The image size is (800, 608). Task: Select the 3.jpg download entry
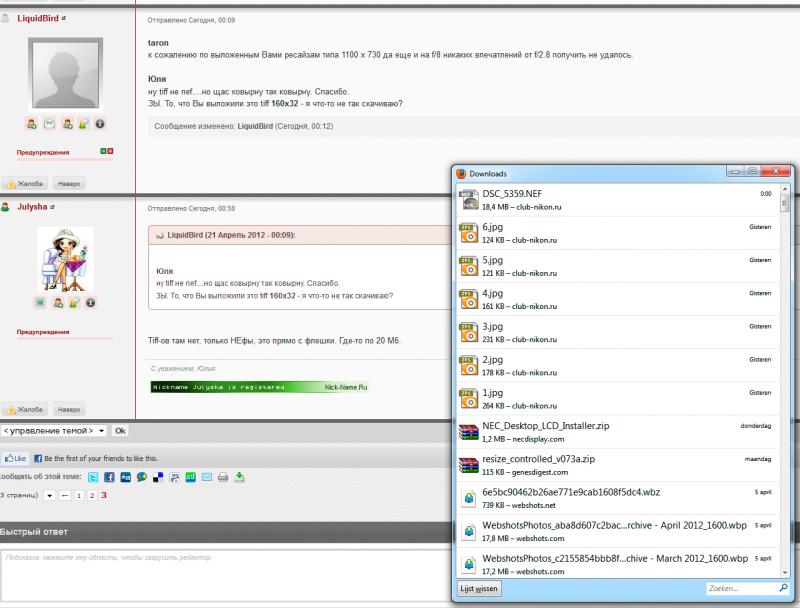[x=618, y=333]
